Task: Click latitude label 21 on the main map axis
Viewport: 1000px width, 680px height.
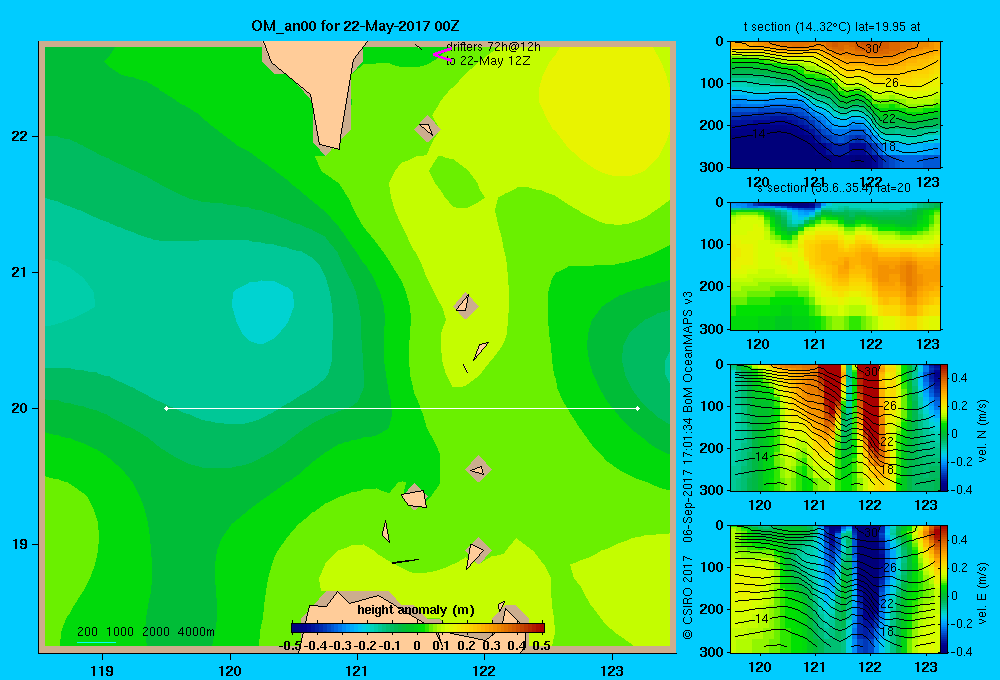Action: [19, 272]
